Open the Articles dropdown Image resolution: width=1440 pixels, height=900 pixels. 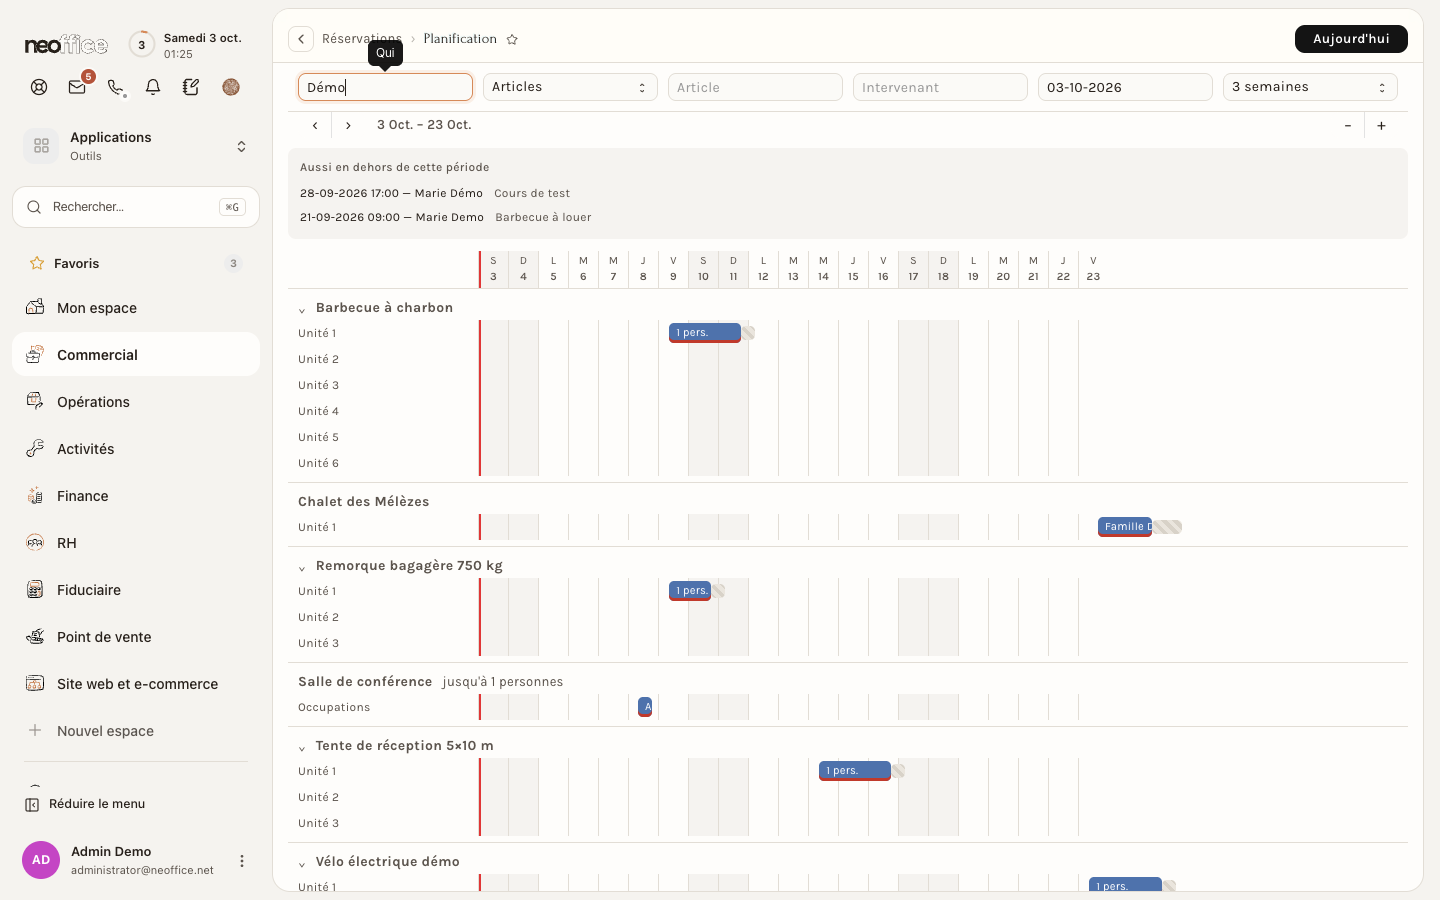570,87
